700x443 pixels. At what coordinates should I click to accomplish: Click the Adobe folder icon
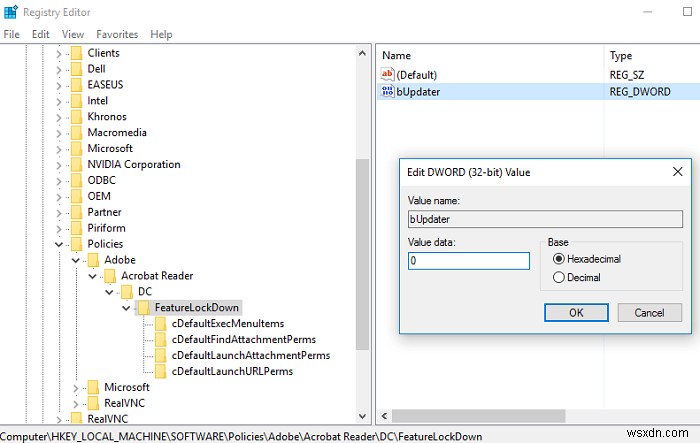93,260
